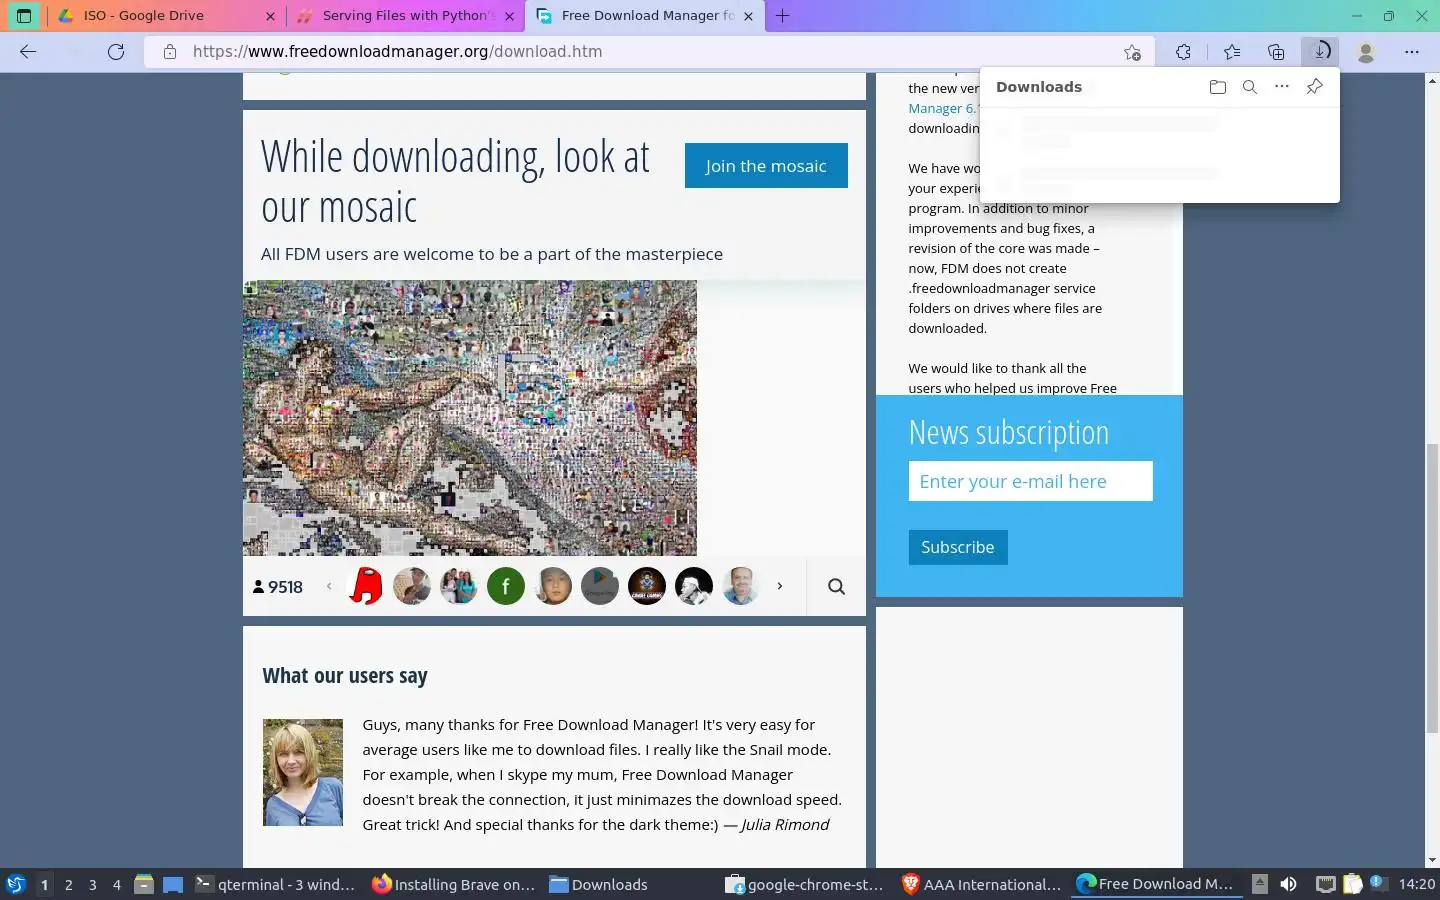Close the Serving Files with Python tab

tap(509, 16)
